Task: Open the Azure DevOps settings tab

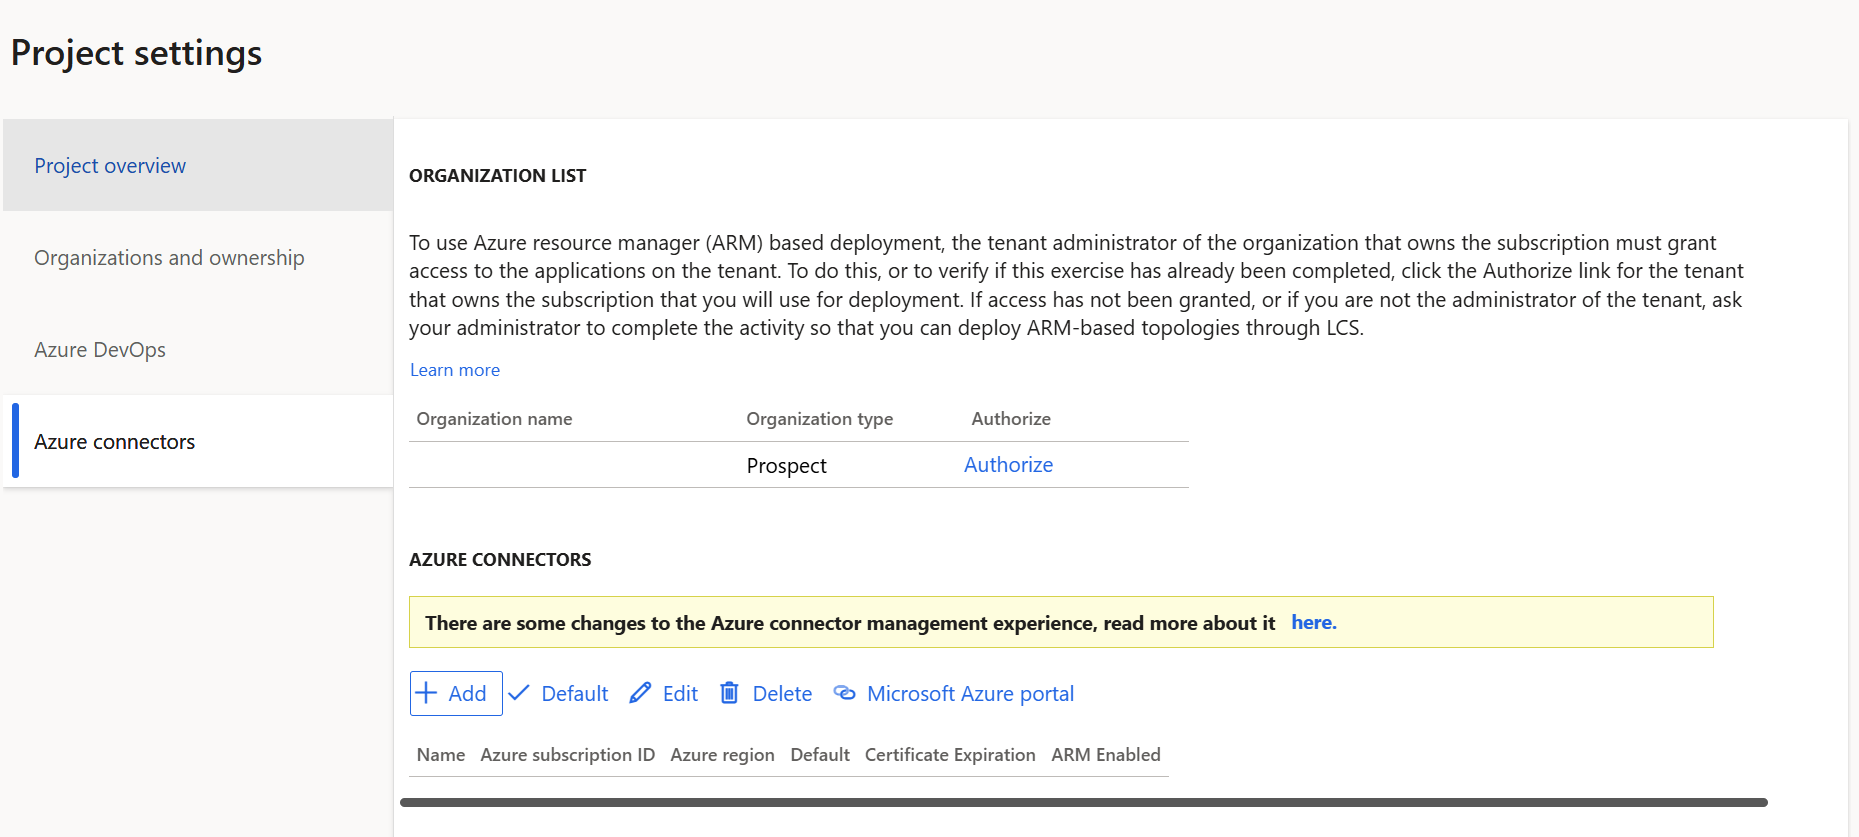Action: point(100,350)
